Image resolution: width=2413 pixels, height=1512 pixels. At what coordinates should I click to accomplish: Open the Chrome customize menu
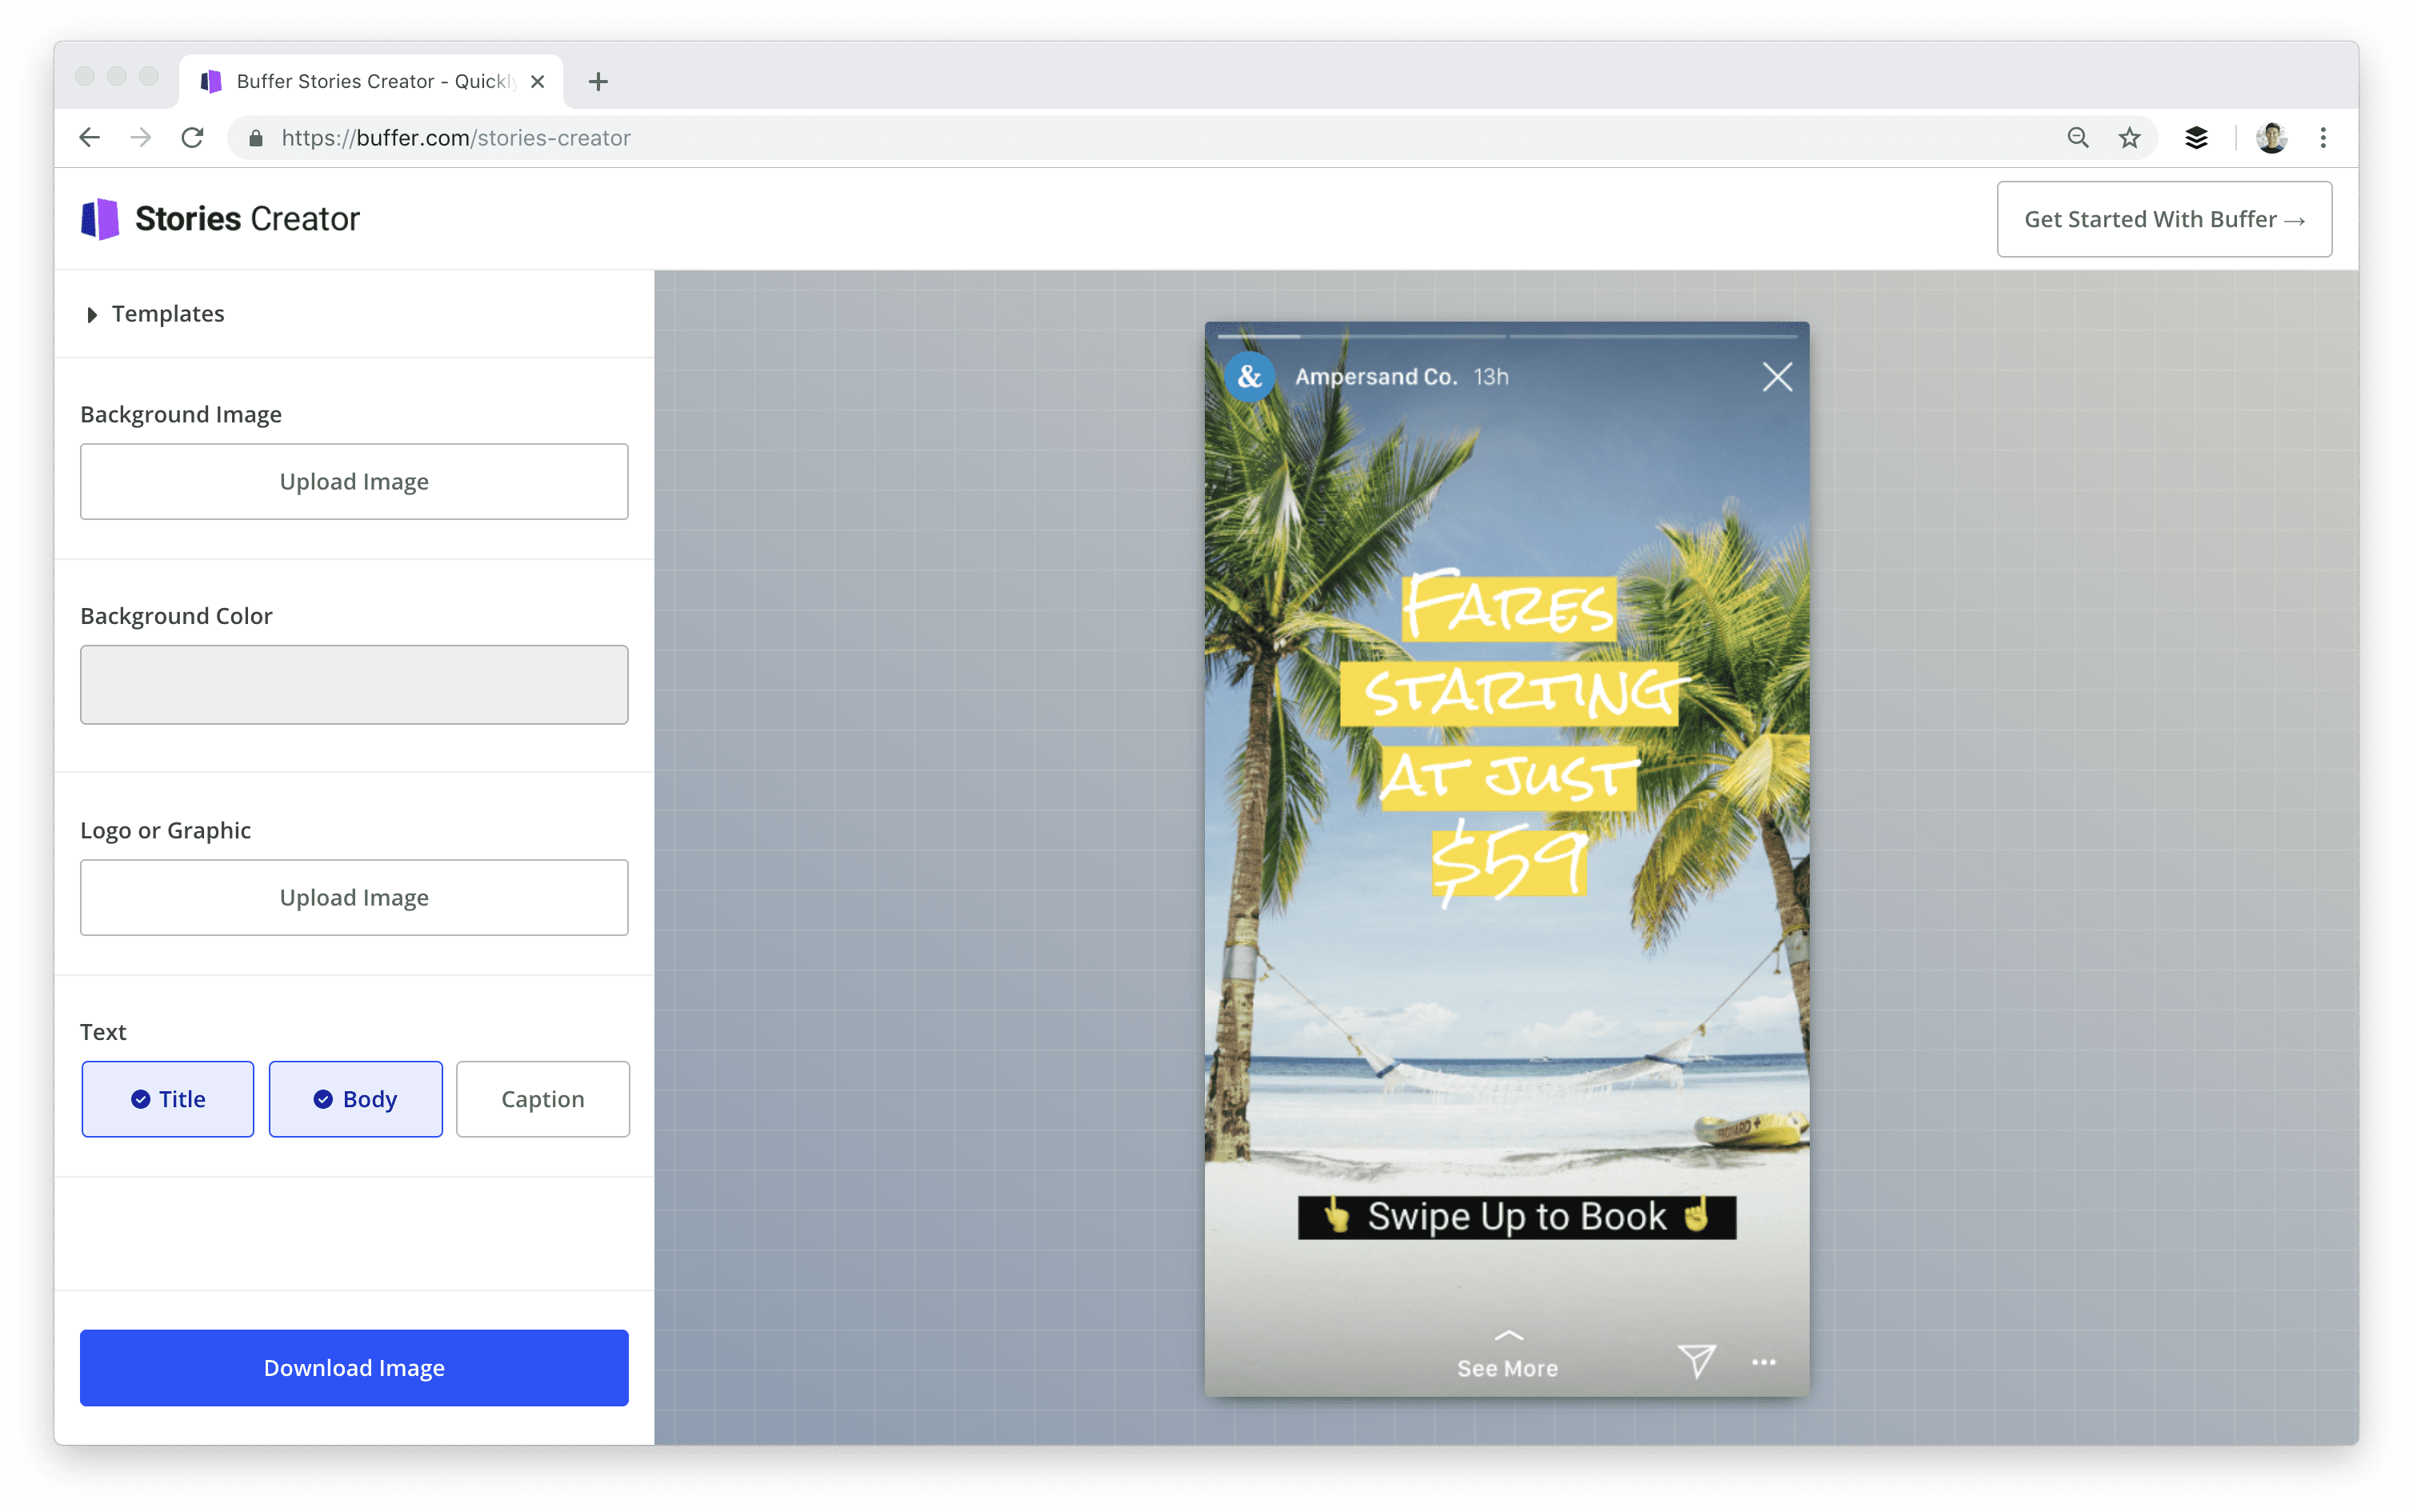pyautogui.click(x=2323, y=137)
